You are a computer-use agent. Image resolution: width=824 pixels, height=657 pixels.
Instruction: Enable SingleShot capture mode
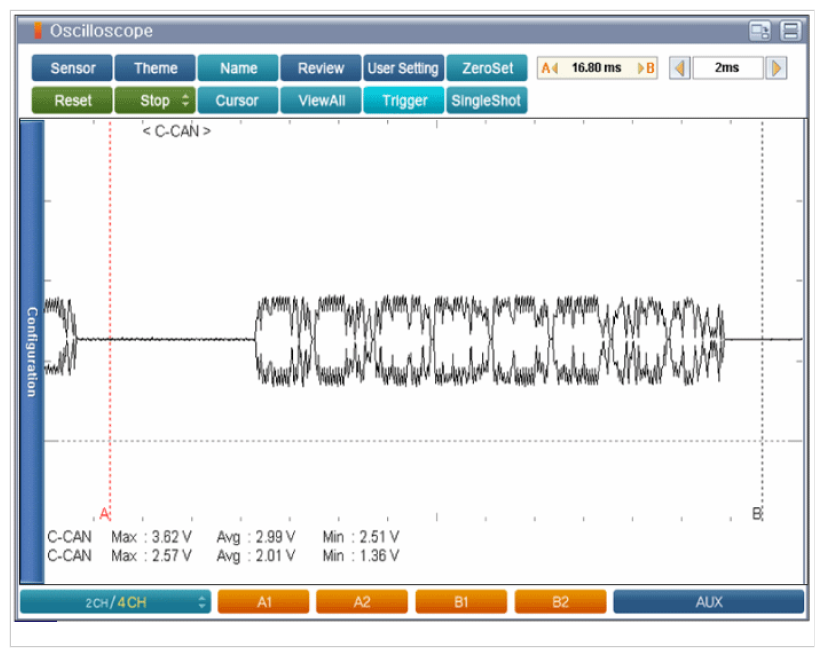point(487,100)
